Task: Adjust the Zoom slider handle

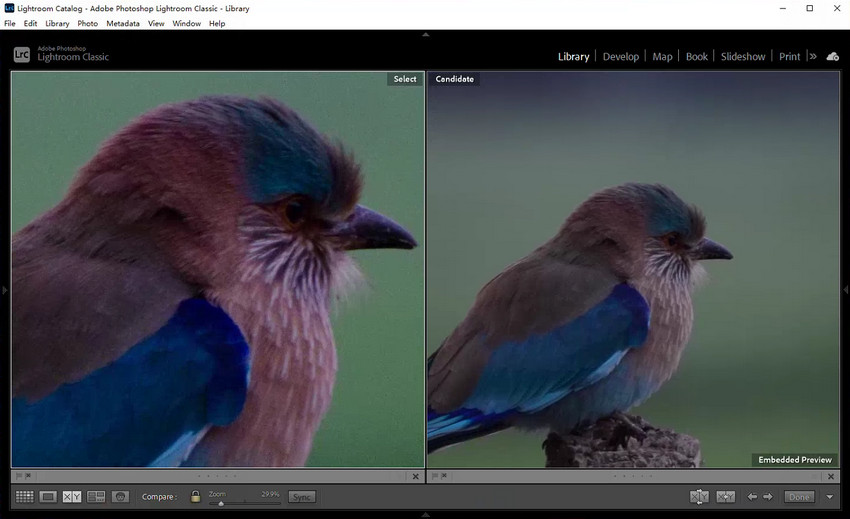Action: coord(221,503)
